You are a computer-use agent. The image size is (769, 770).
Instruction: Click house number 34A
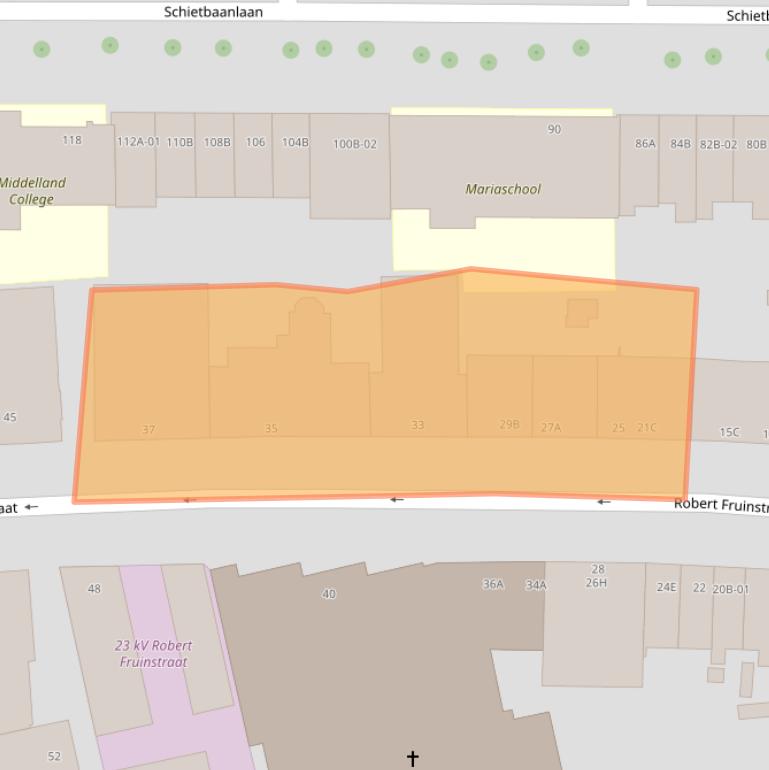(536, 585)
